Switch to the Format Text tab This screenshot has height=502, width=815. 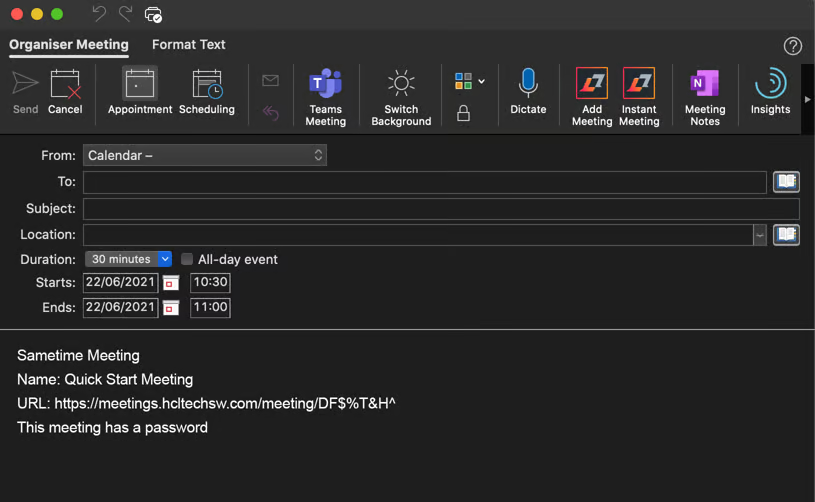coord(188,44)
